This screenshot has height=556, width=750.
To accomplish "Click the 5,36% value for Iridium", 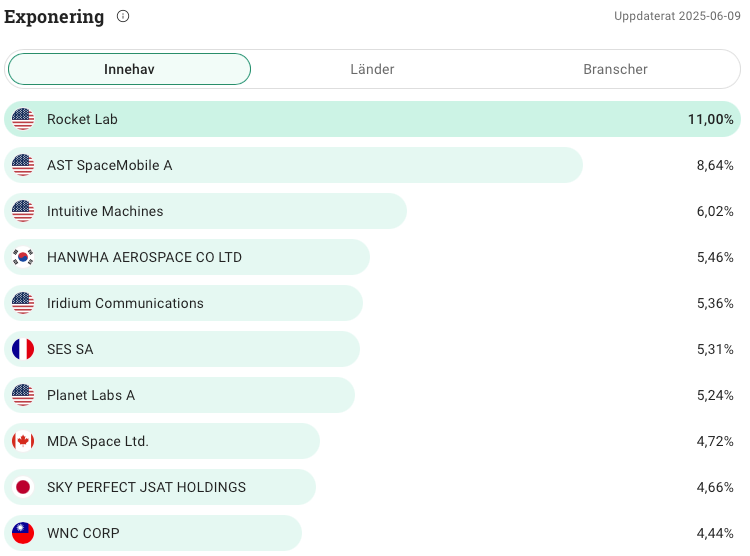I will (x=715, y=303).
